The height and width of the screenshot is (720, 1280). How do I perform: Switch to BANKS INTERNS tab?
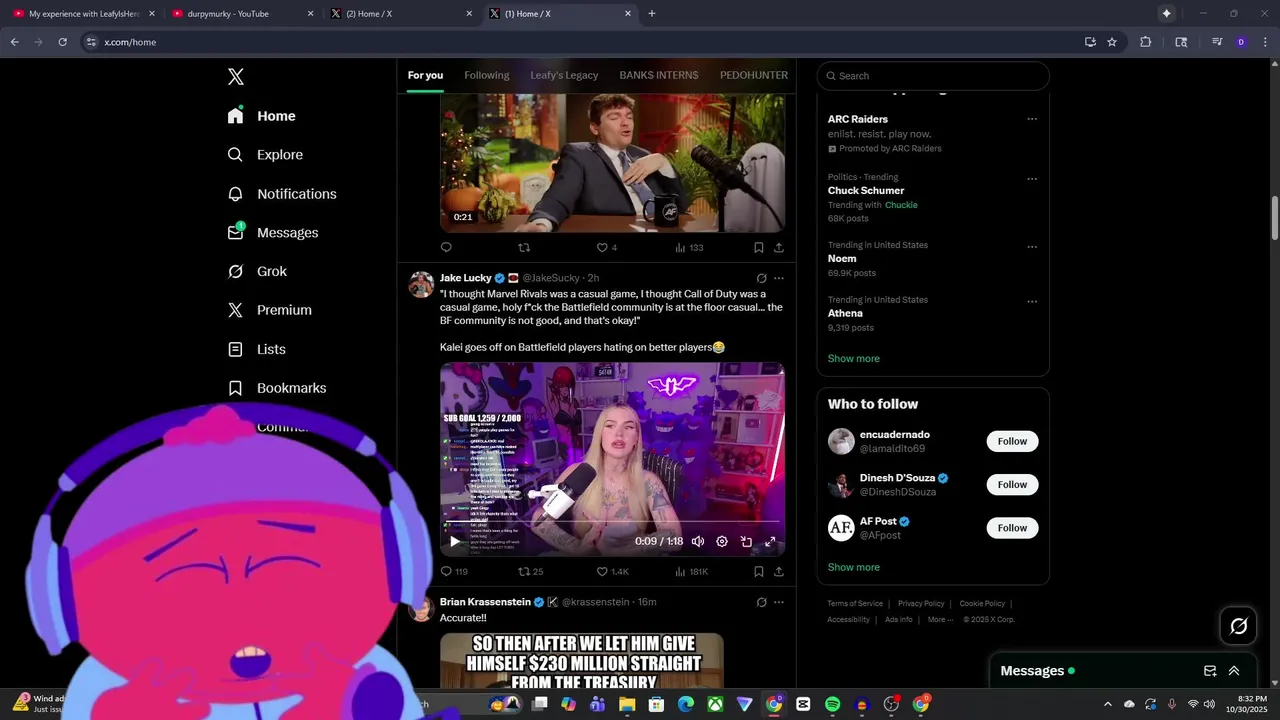(x=659, y=75)
